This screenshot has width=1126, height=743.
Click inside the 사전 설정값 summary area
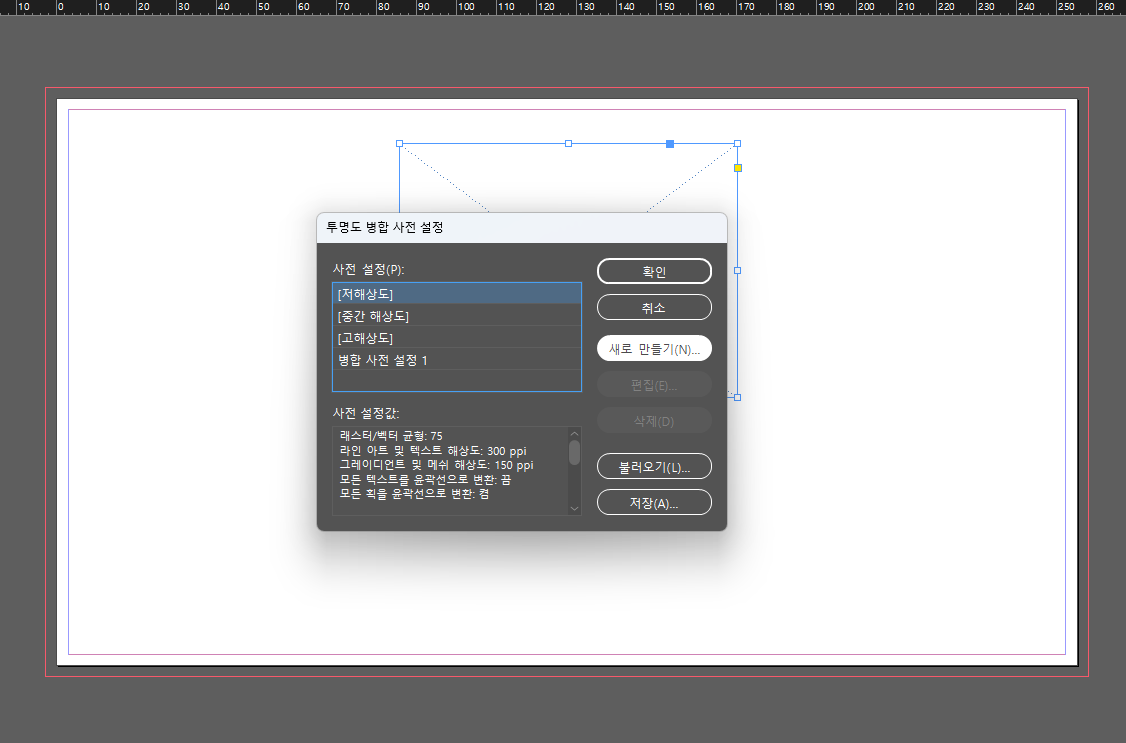(450, 470)
